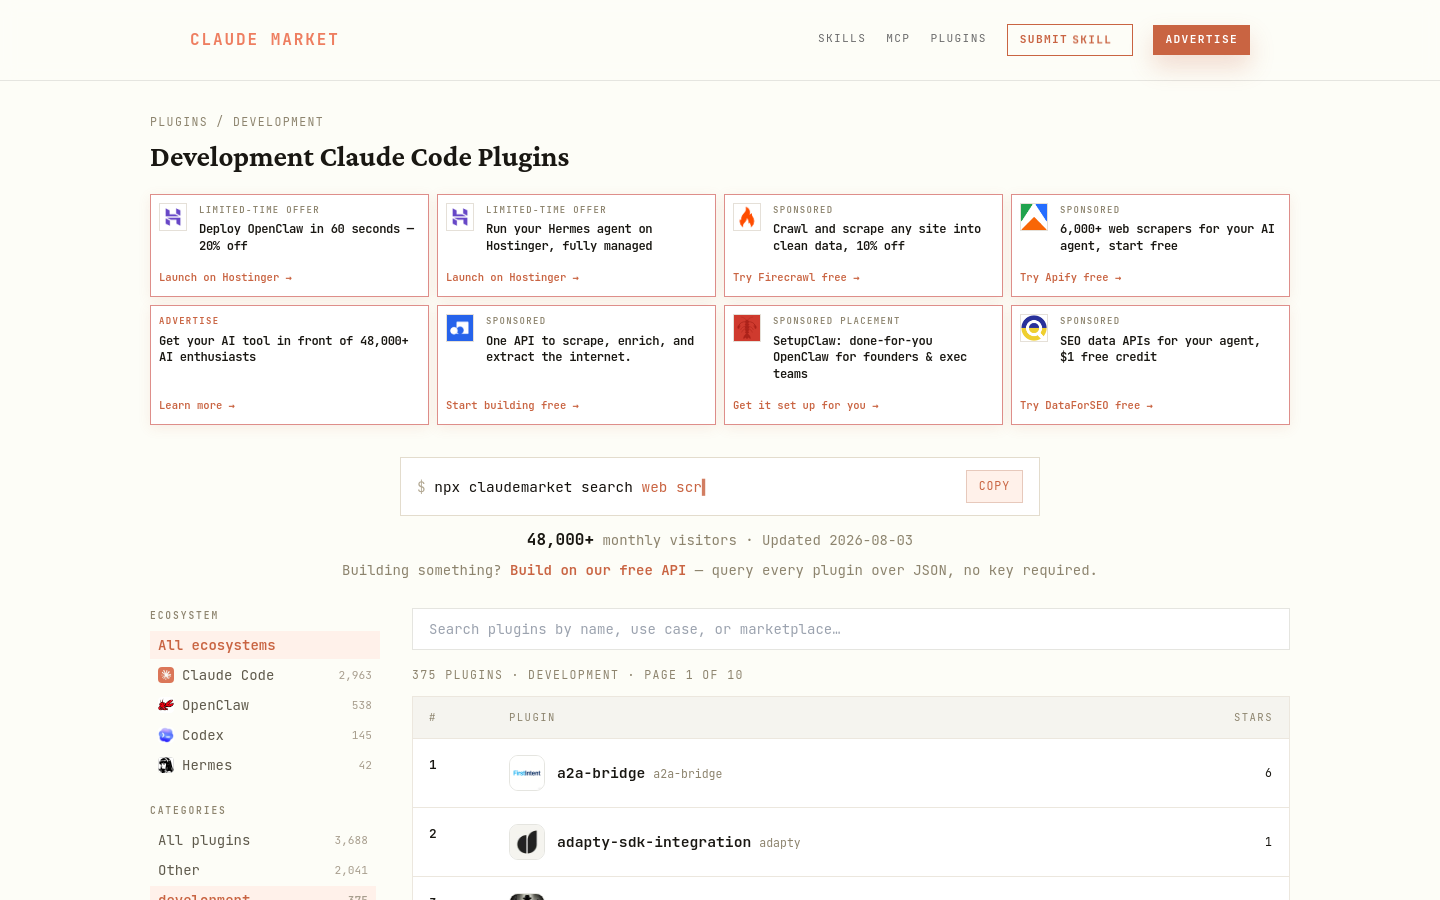Click the Hostinger logo on Deploy OpenClaw ad
The height and width of the screenshot is (900, 1440).
point(173,217)
